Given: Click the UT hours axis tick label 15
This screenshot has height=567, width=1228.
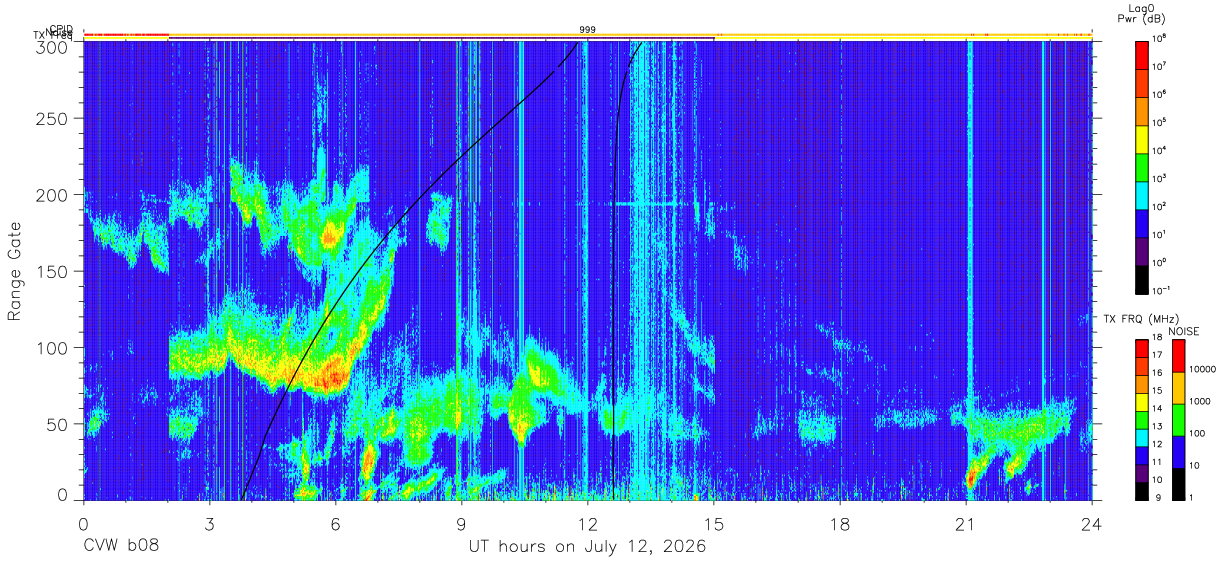Looking at the screenshot, I should [x=714, y=523].
